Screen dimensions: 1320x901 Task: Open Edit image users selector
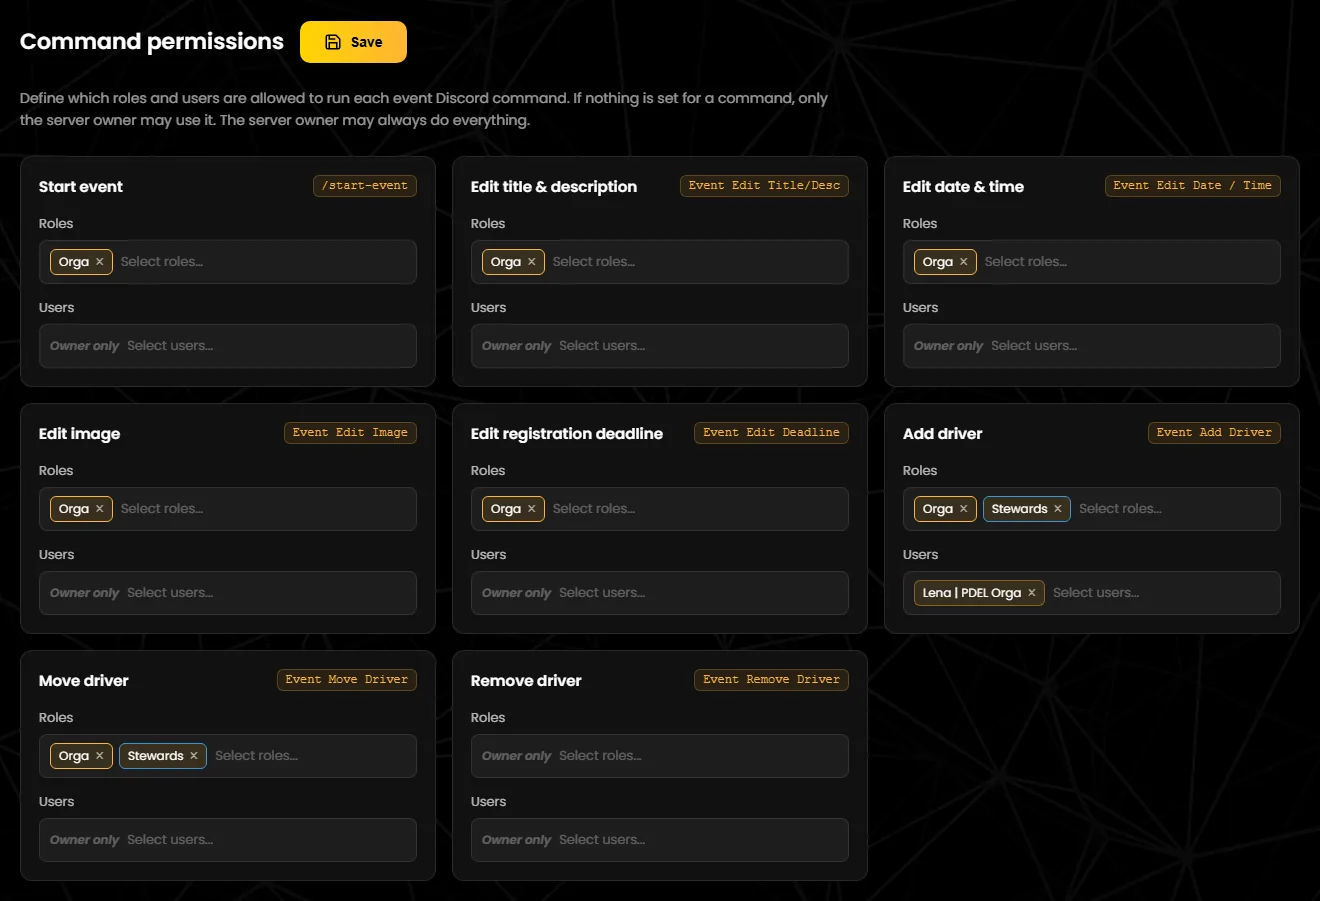pyautogui.click(x=228, y=593)
